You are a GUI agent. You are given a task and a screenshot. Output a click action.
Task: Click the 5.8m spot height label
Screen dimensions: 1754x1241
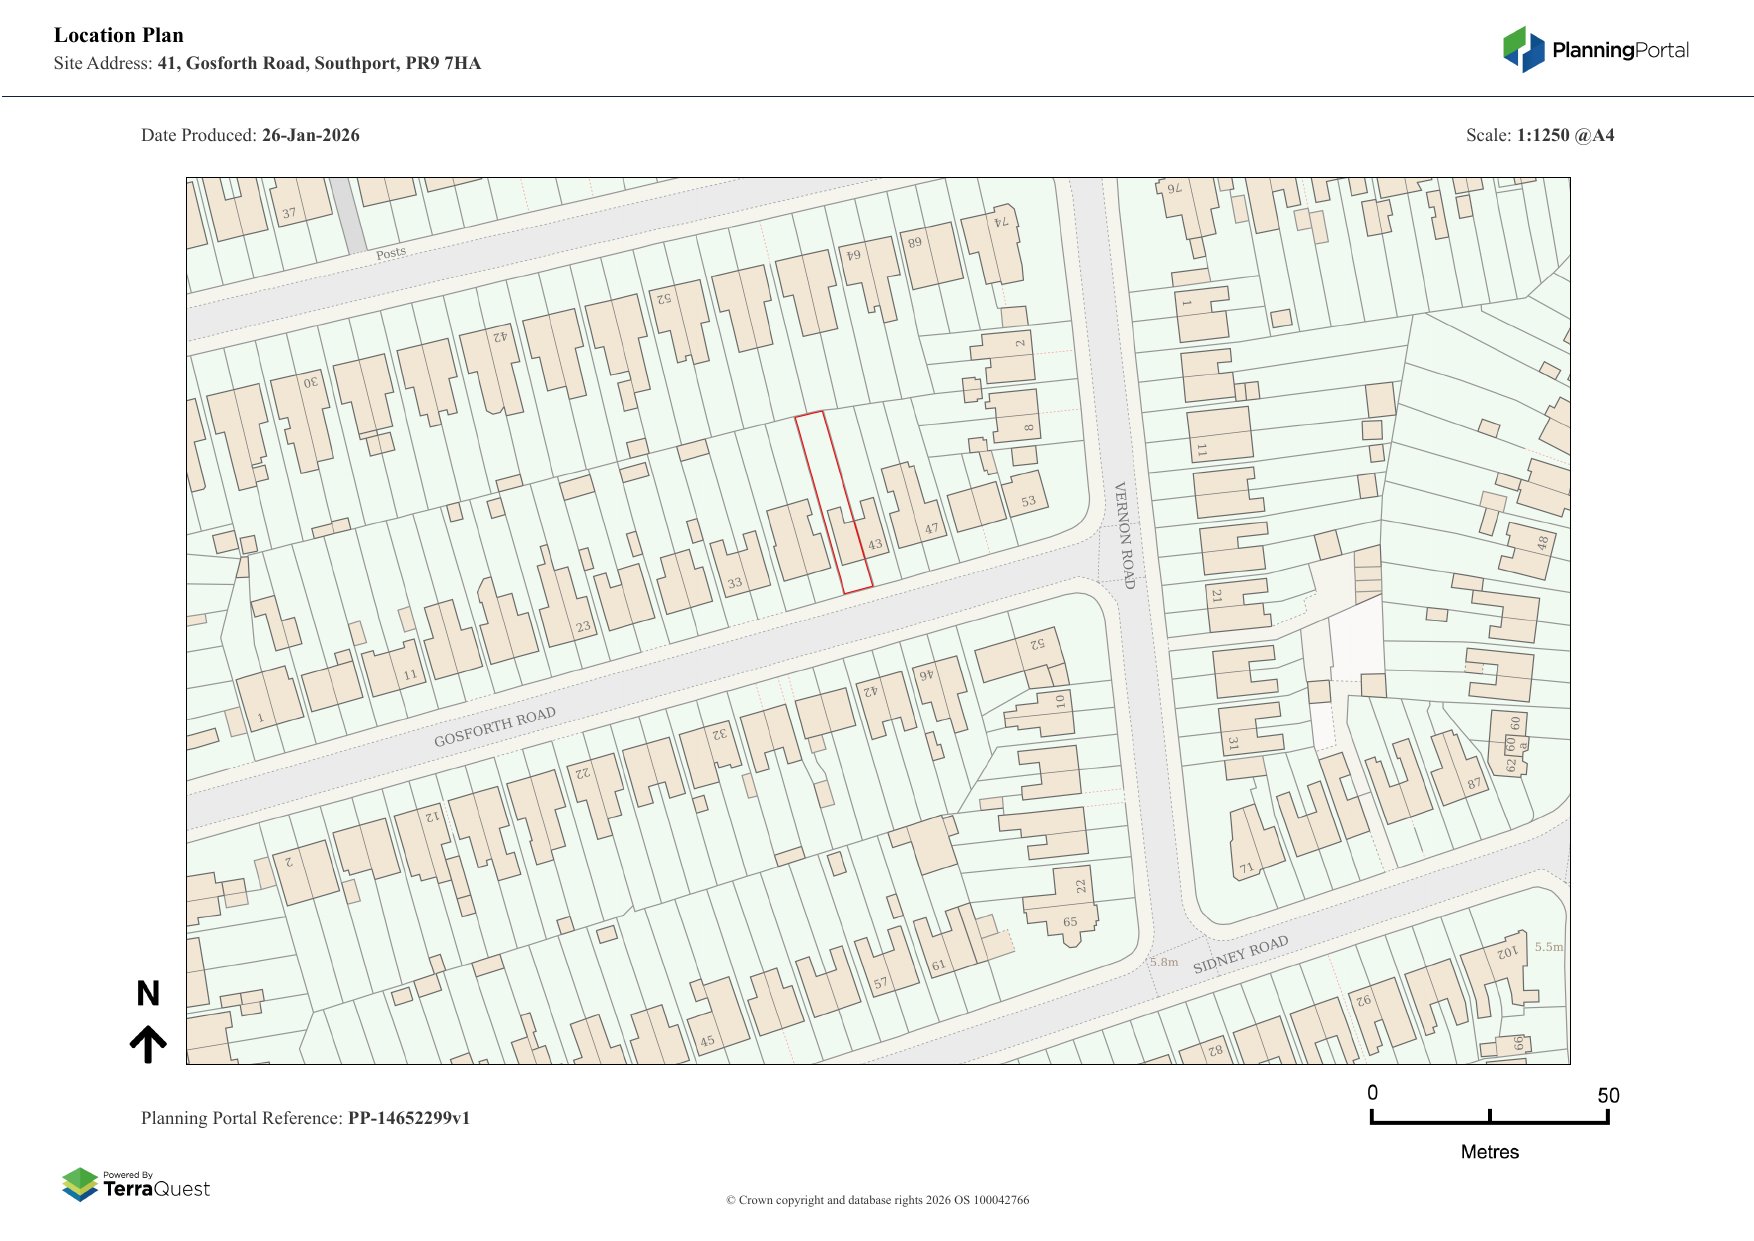point(1164,962)
